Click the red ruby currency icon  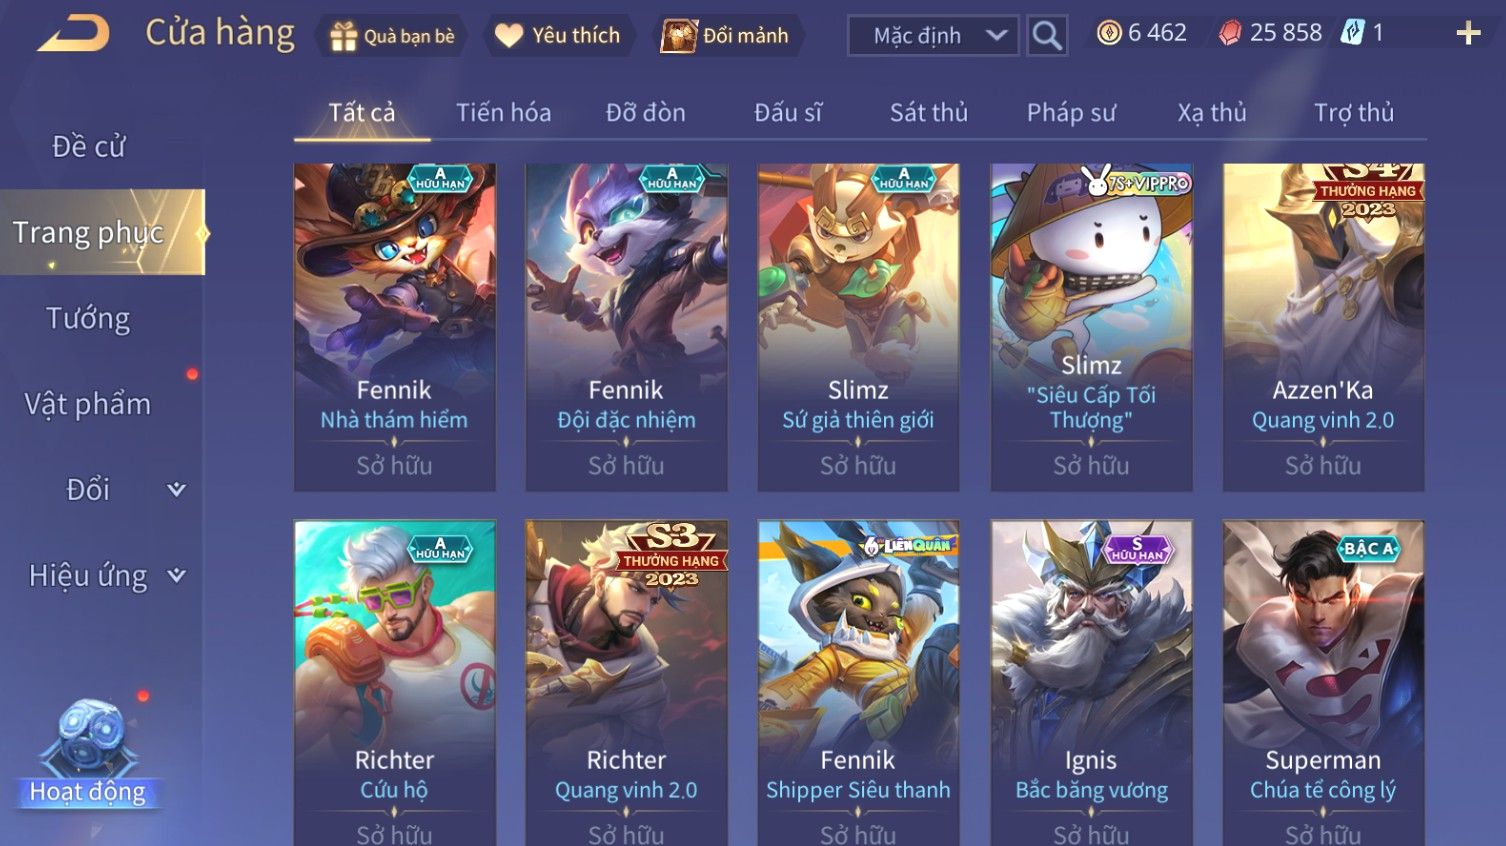coord(1230,33)
